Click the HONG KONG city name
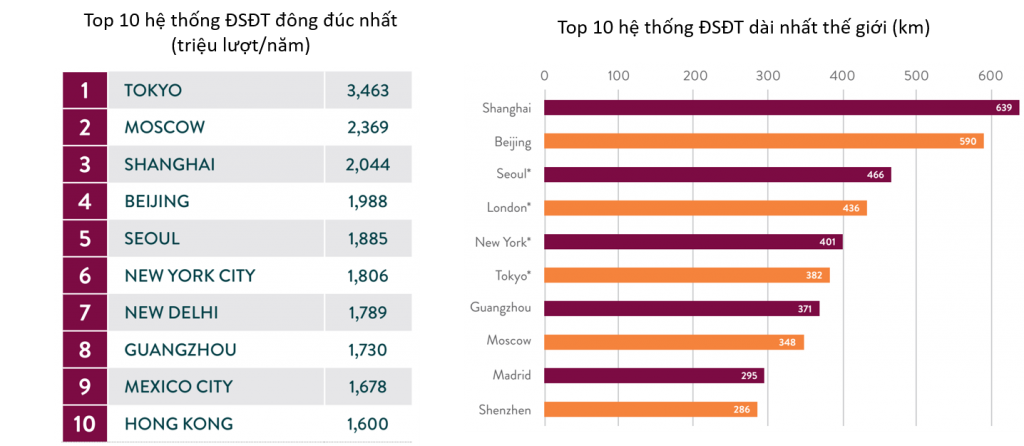The height and width of the screenshot is (446, 1024). point(178,423)
